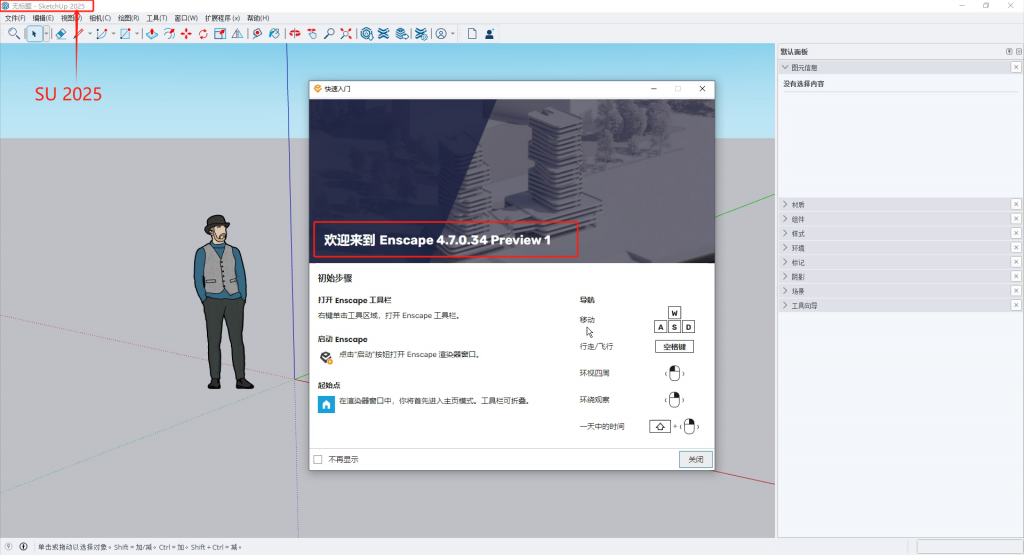1024x555 pixels.
Task: Select the Scale tool
Action: point(220,33)
